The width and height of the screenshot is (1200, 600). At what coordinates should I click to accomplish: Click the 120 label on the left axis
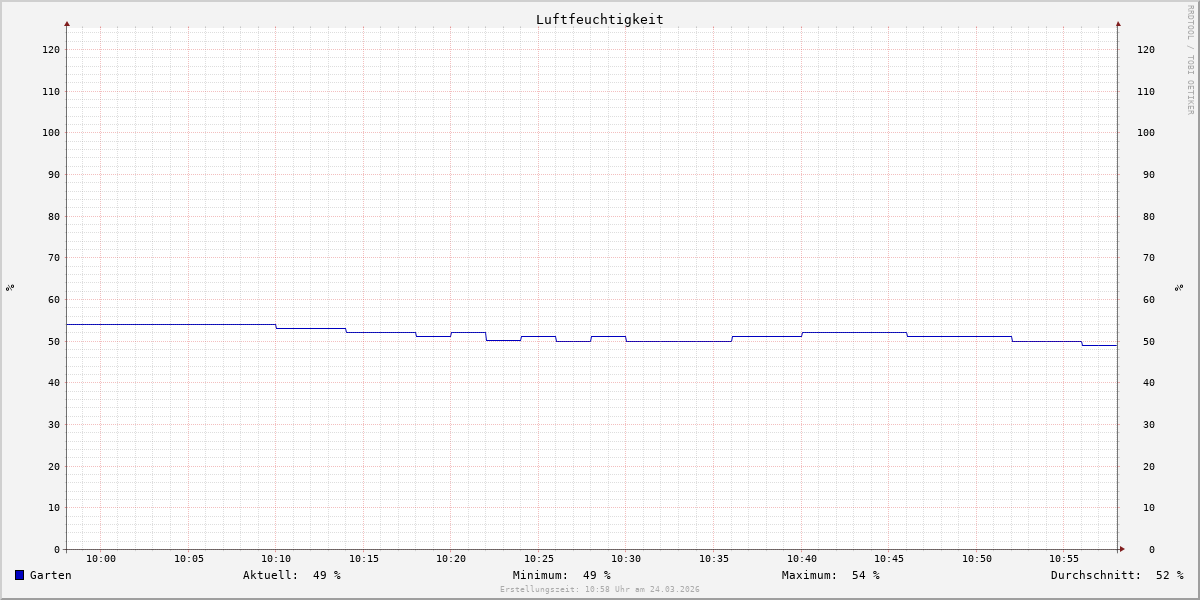click(51, 49)
